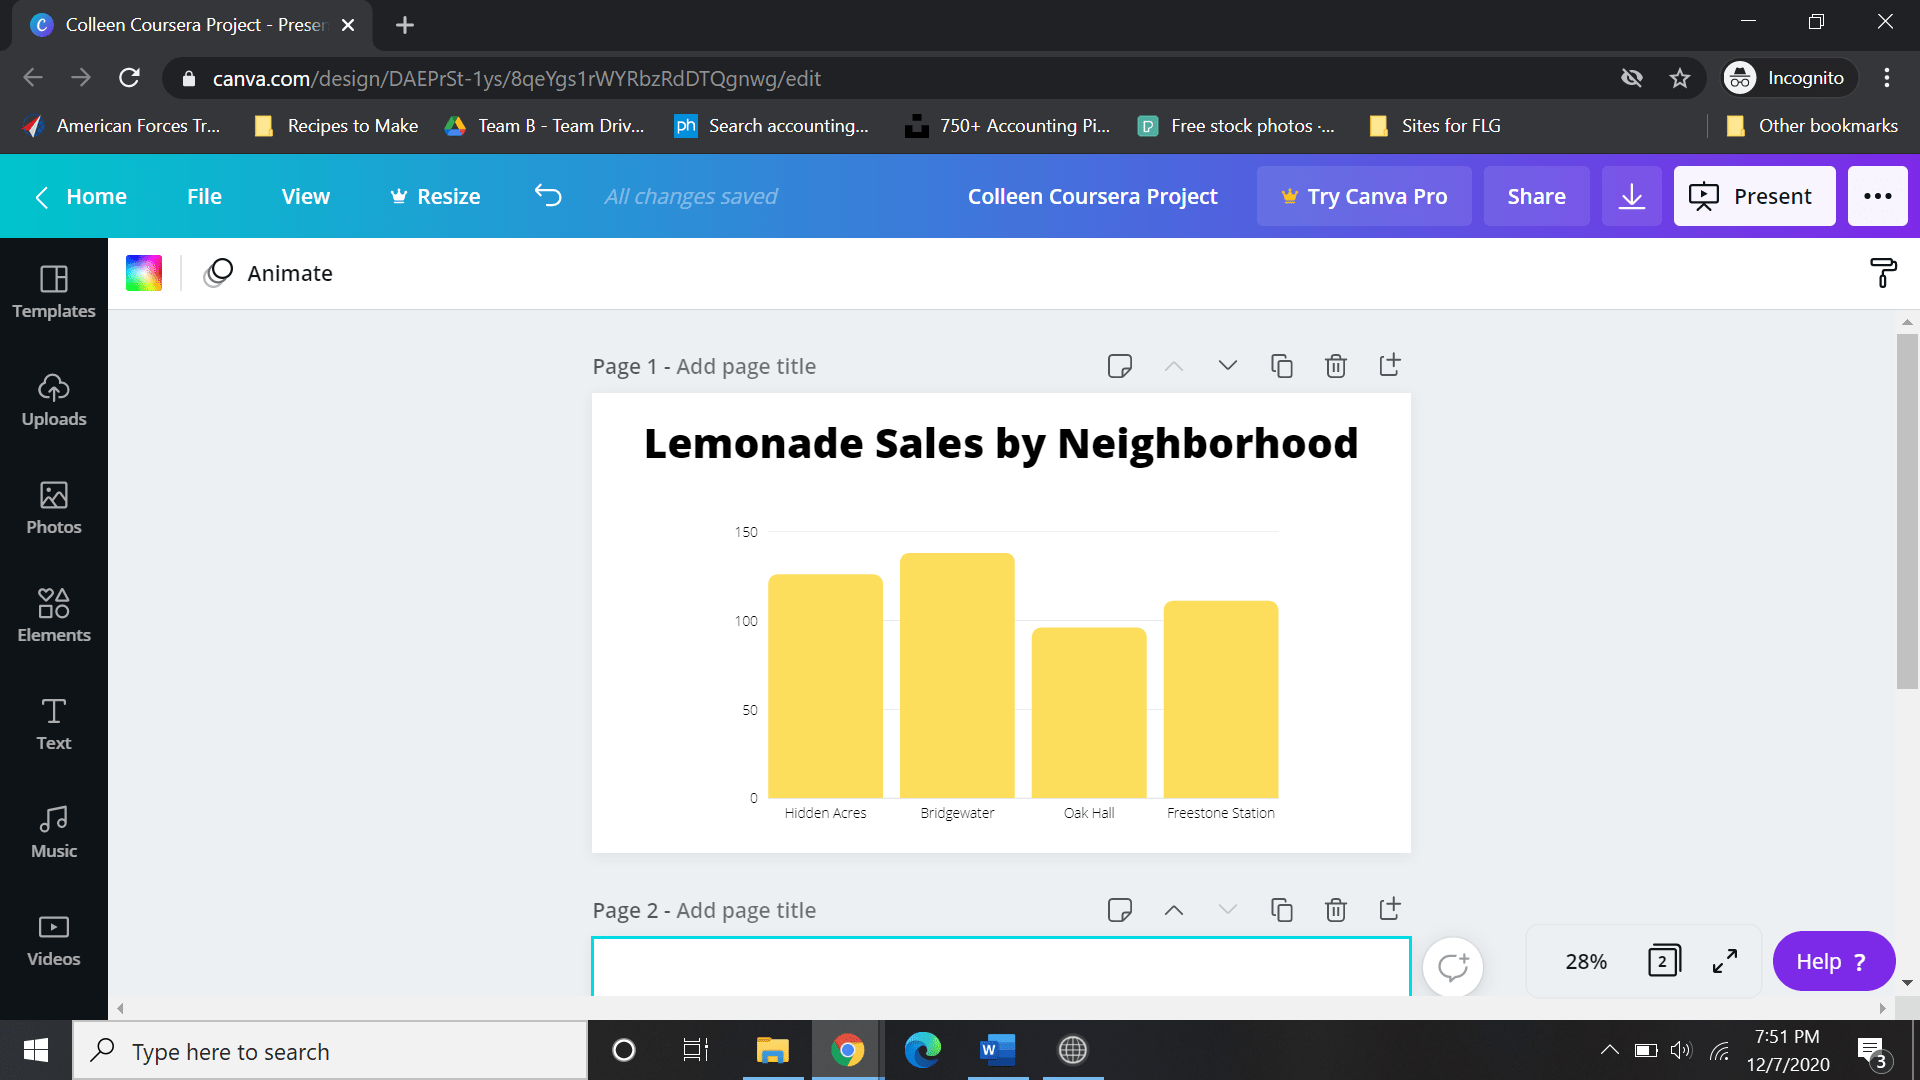1920x1080 pixels.
Task: Open Microsoft Word from the taskbar
Action: click(x=996, y=1050)
